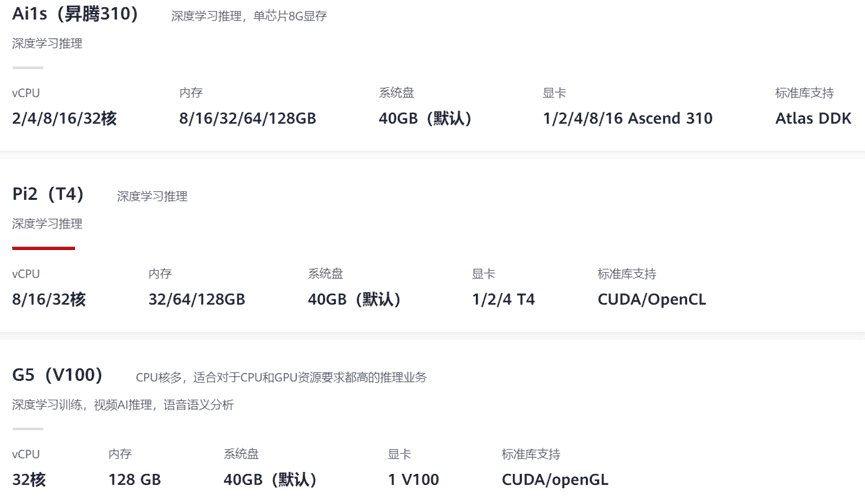Image resolution: width=865 pixels, height=496 pixels.
Task: Click the Atlas DDK library text
Action: (x=813, y=118)
